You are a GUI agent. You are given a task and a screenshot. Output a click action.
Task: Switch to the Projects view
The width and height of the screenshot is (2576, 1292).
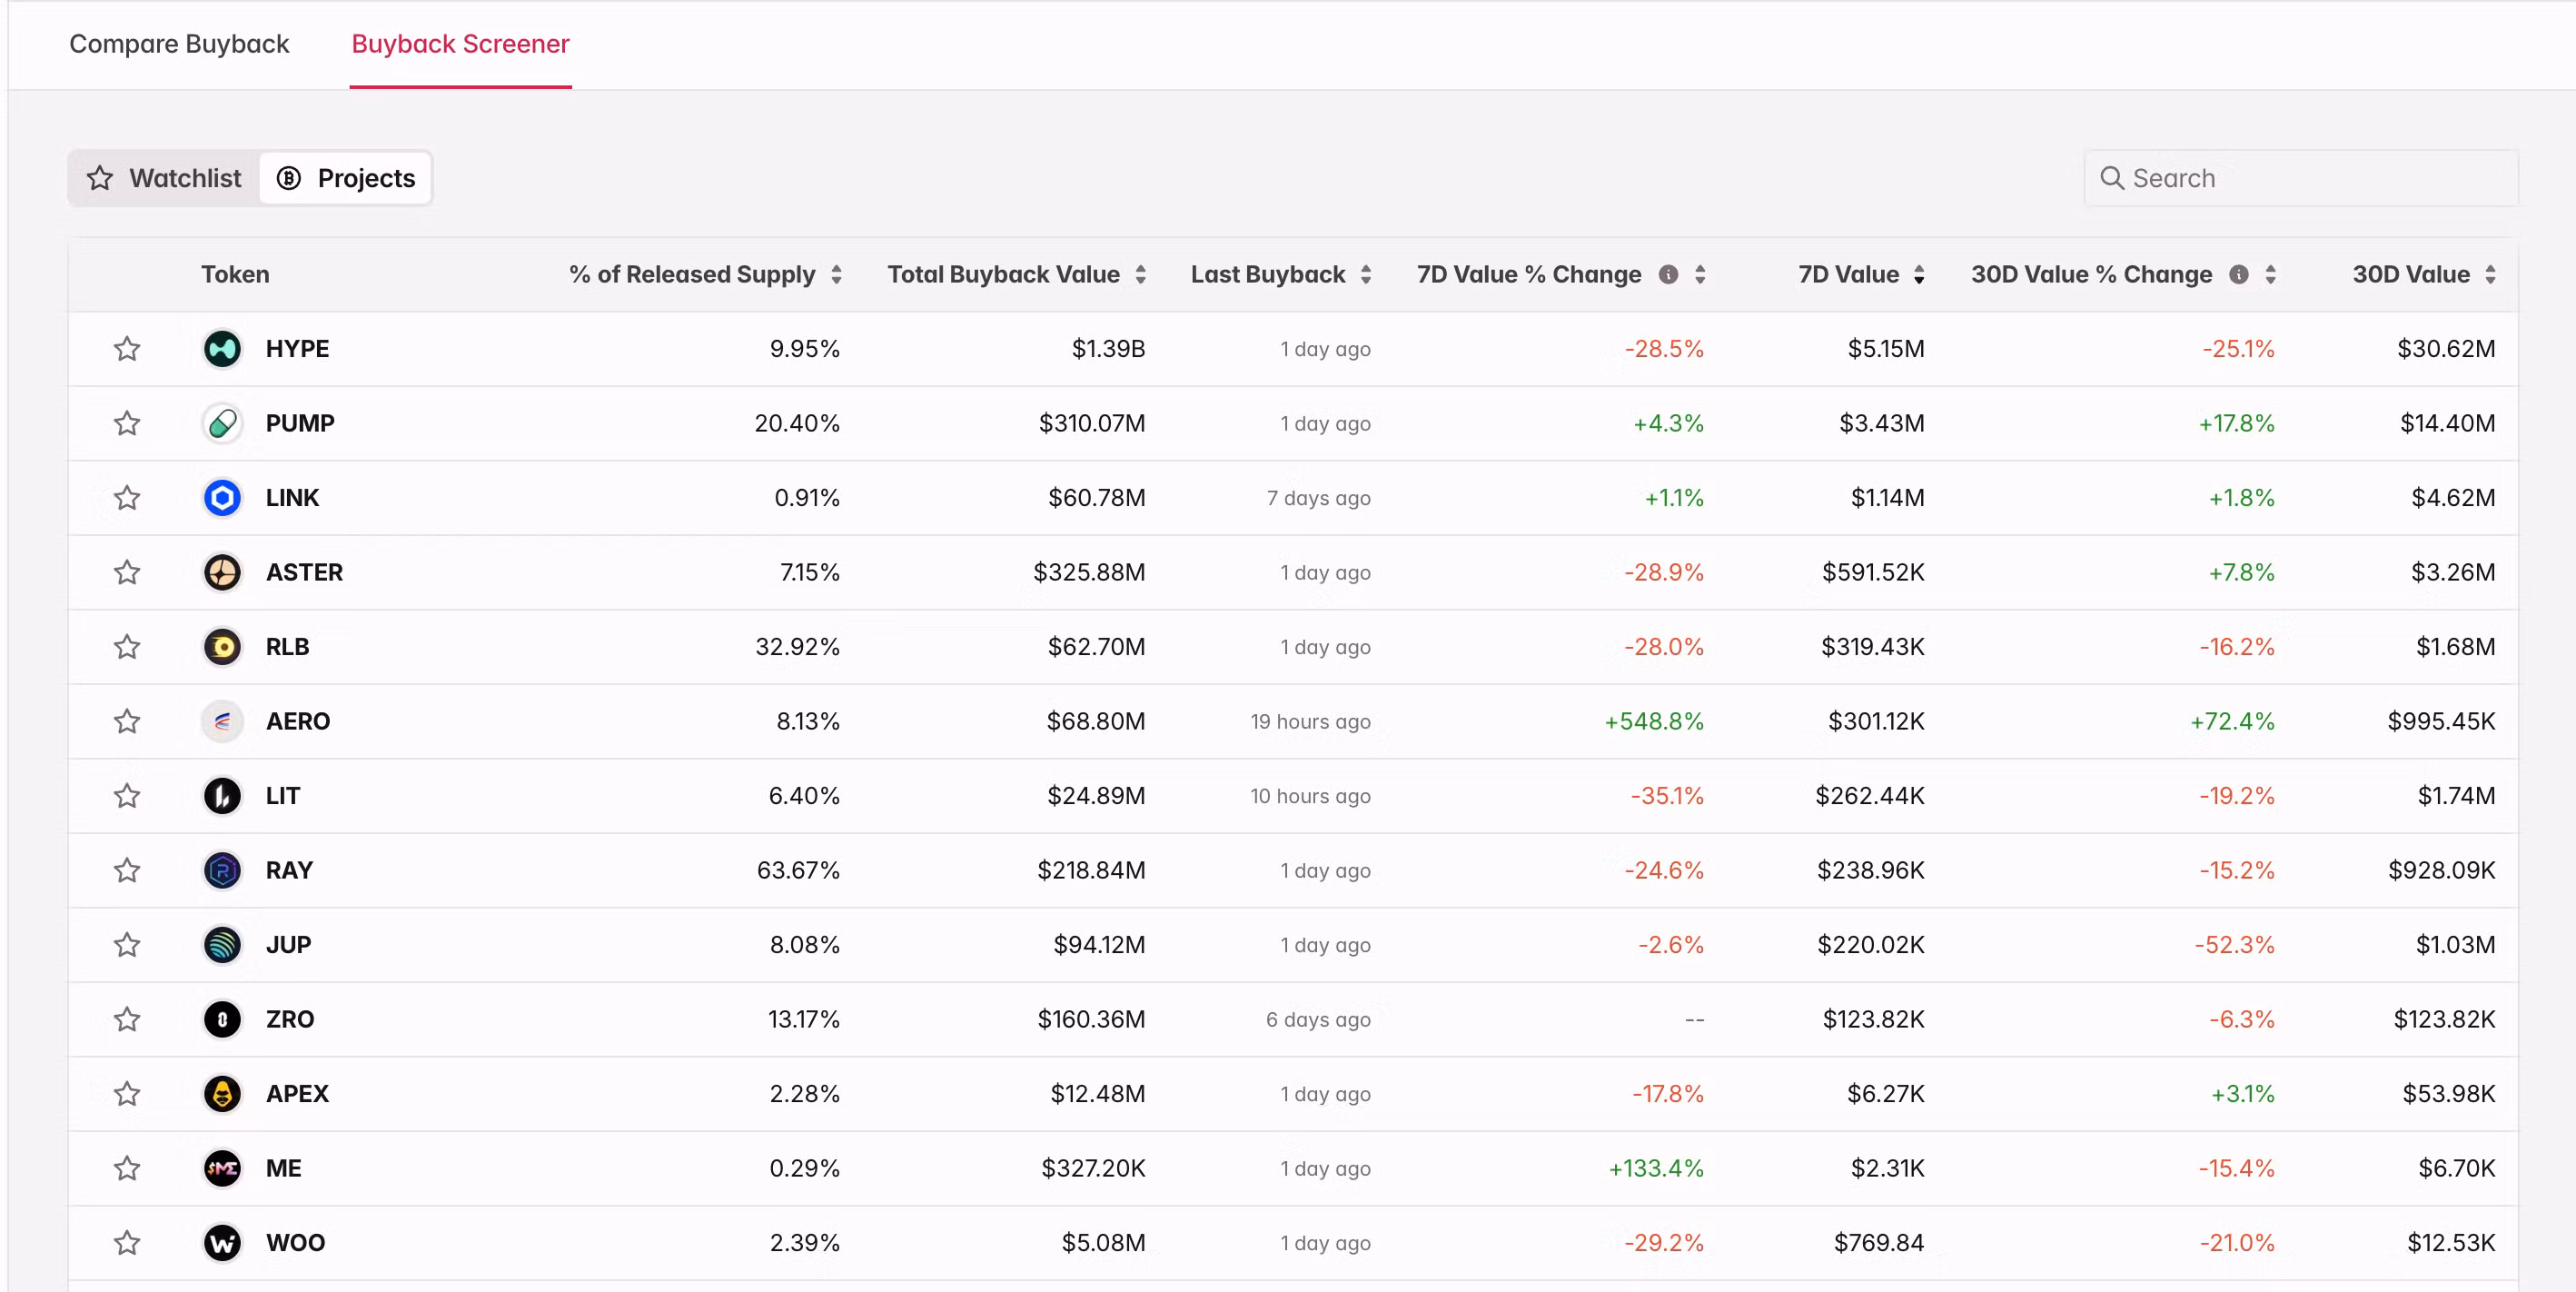pos(346,178)
